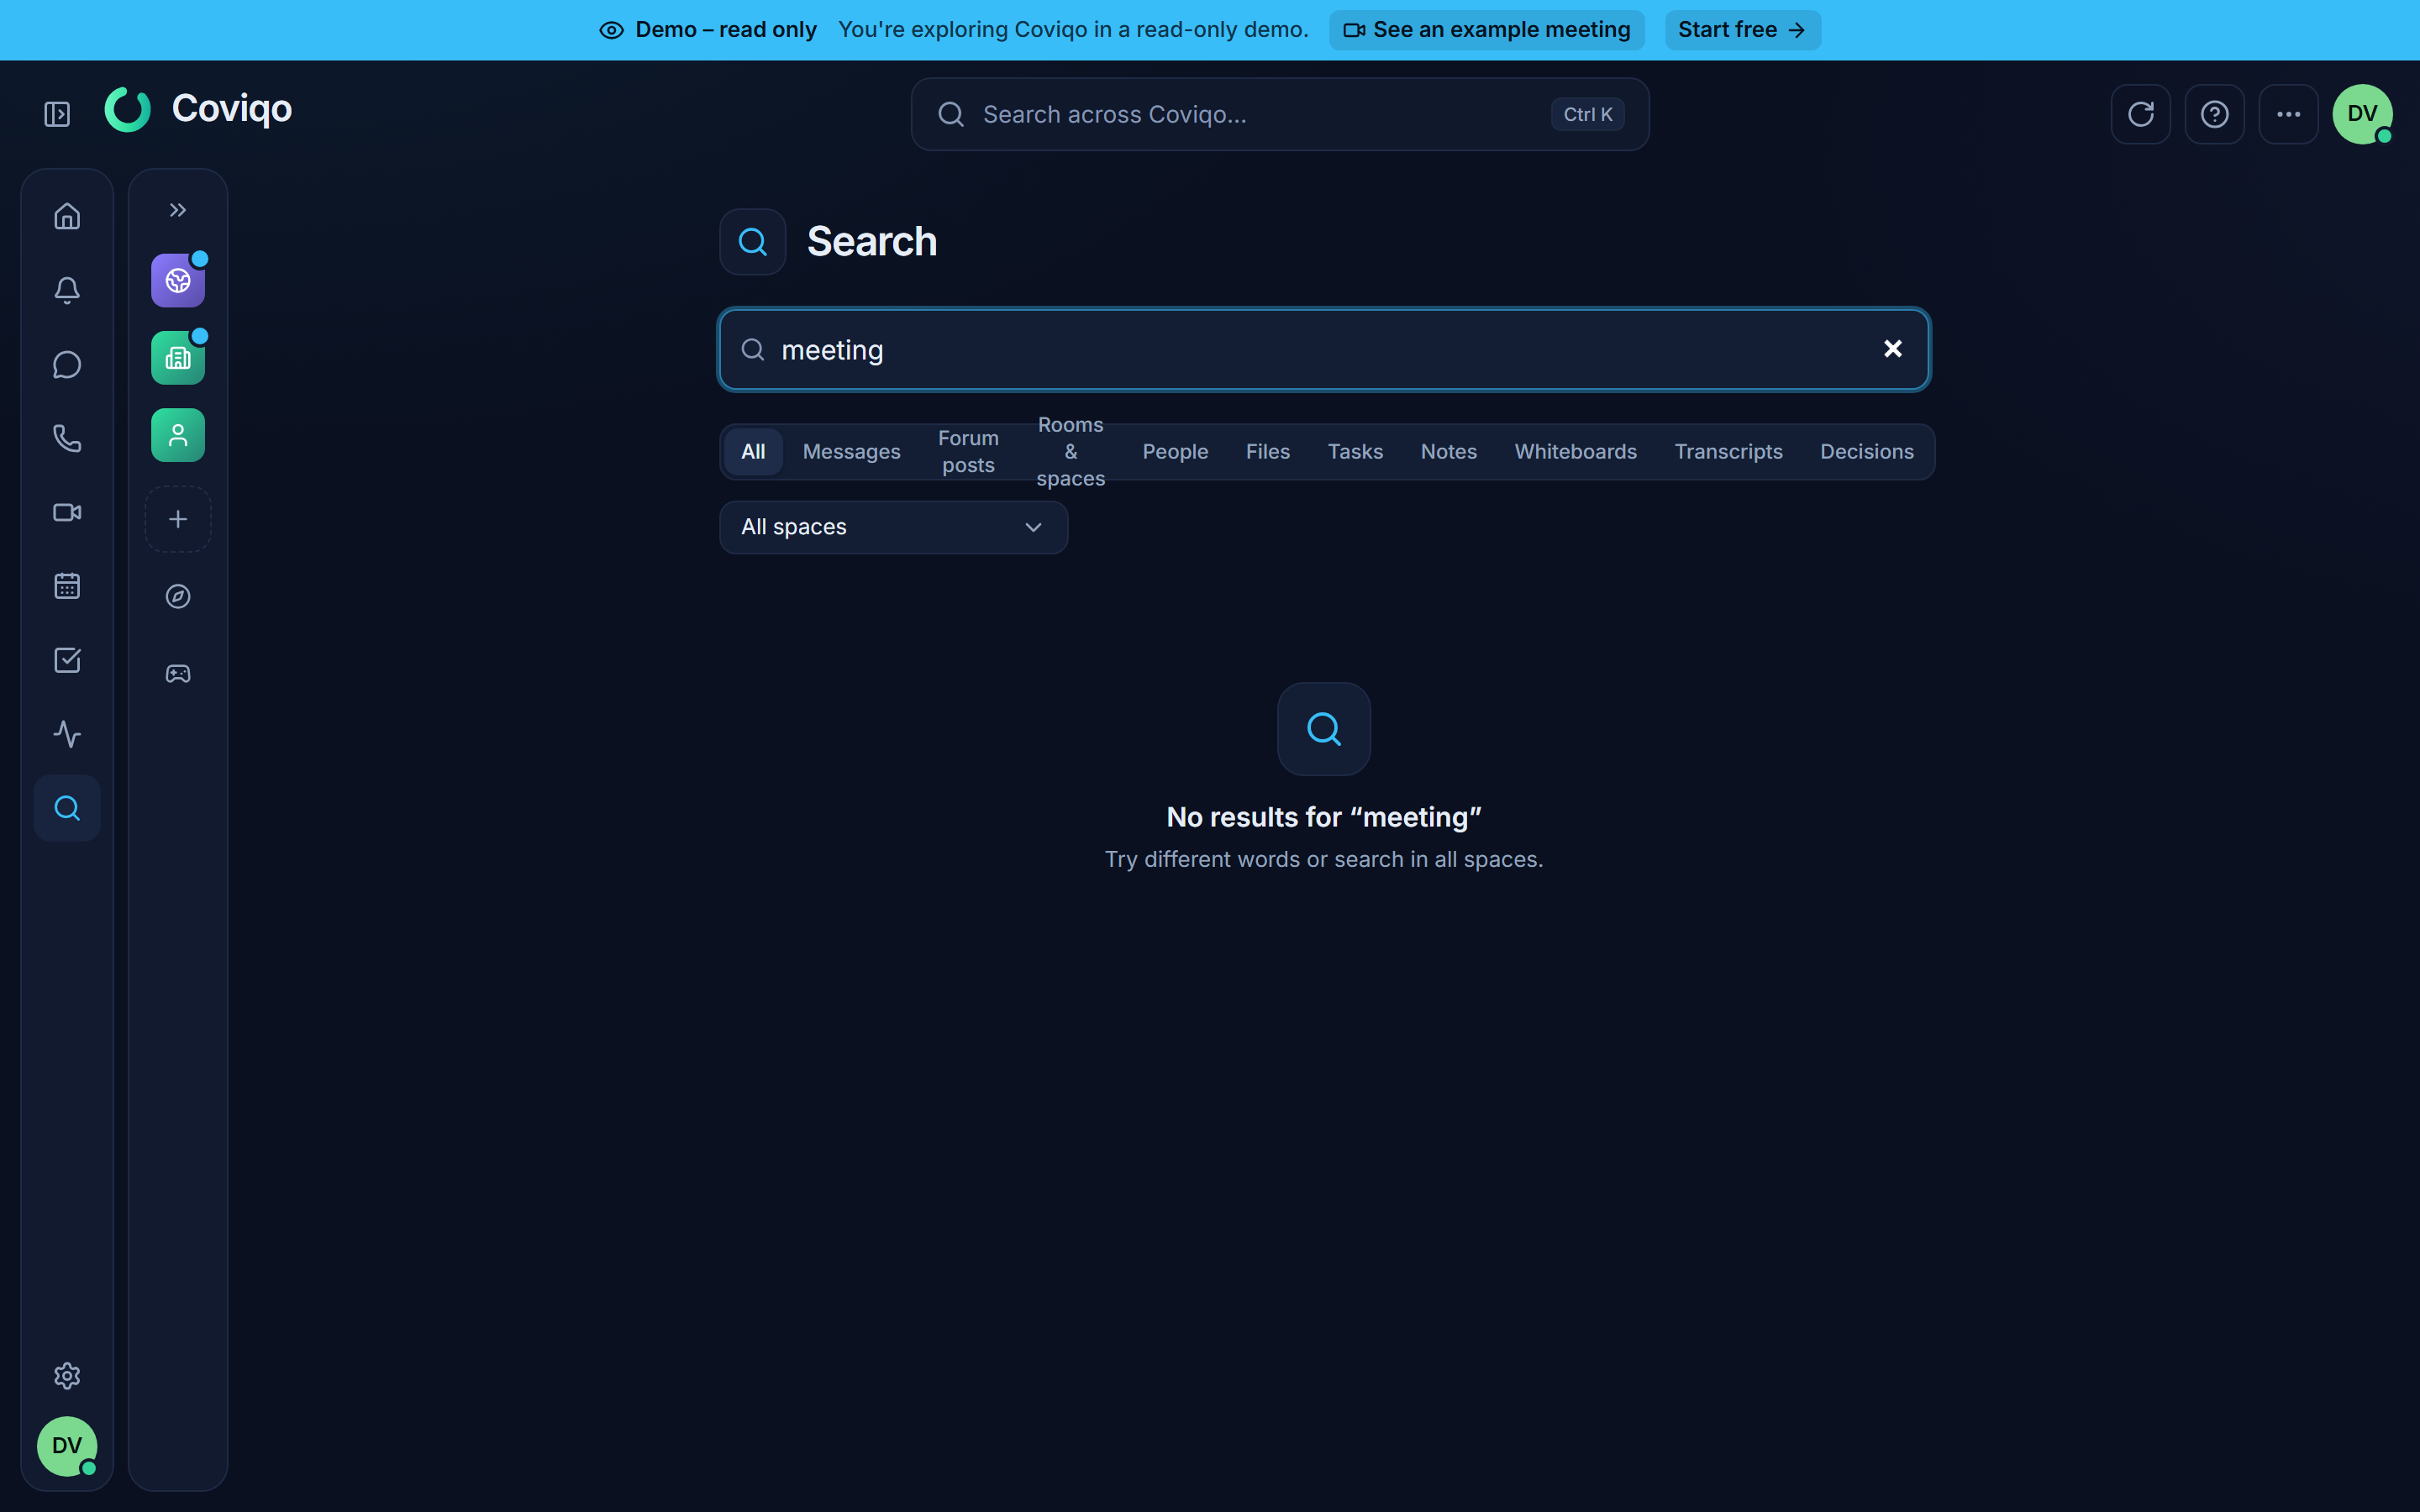This screenshot has width=2420, height=1512.
Task: Expand the spaces rail chevrons
Action: (178, 210)
